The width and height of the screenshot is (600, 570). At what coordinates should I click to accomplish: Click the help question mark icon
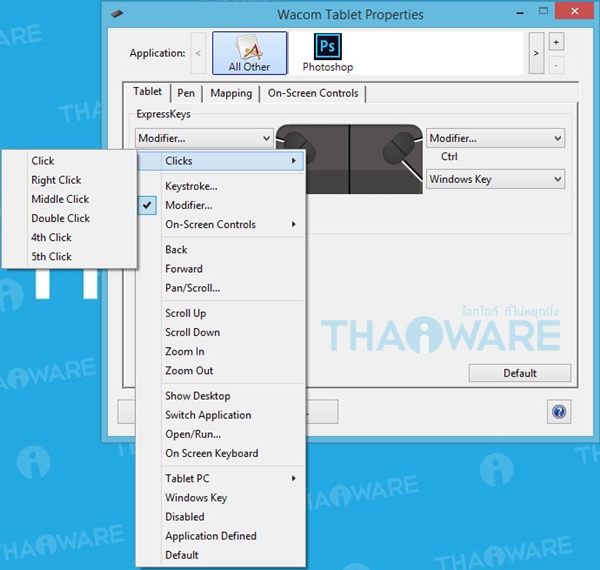tap(559, 412)
